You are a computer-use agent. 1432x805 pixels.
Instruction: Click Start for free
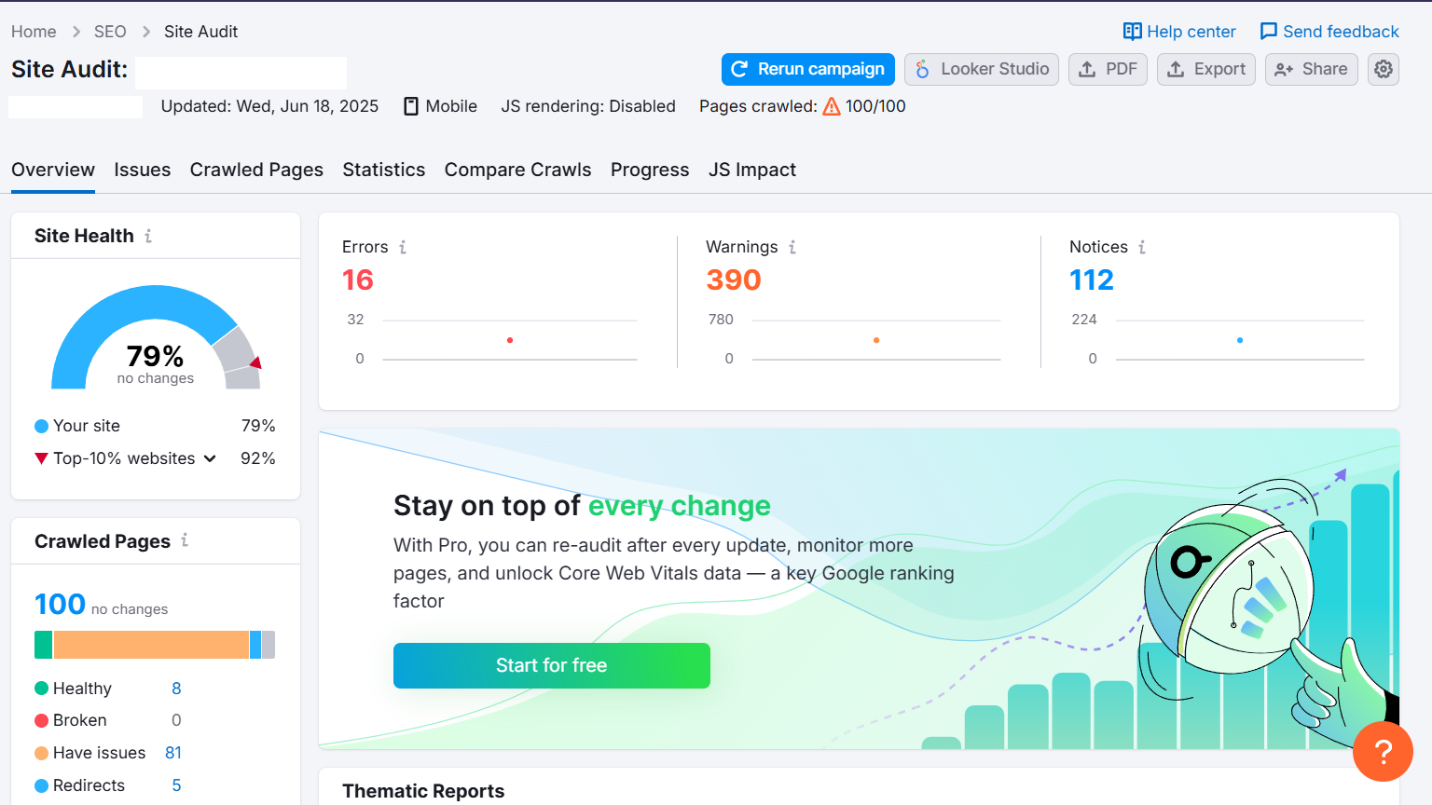pyautogui.click(x=551, y=665)
